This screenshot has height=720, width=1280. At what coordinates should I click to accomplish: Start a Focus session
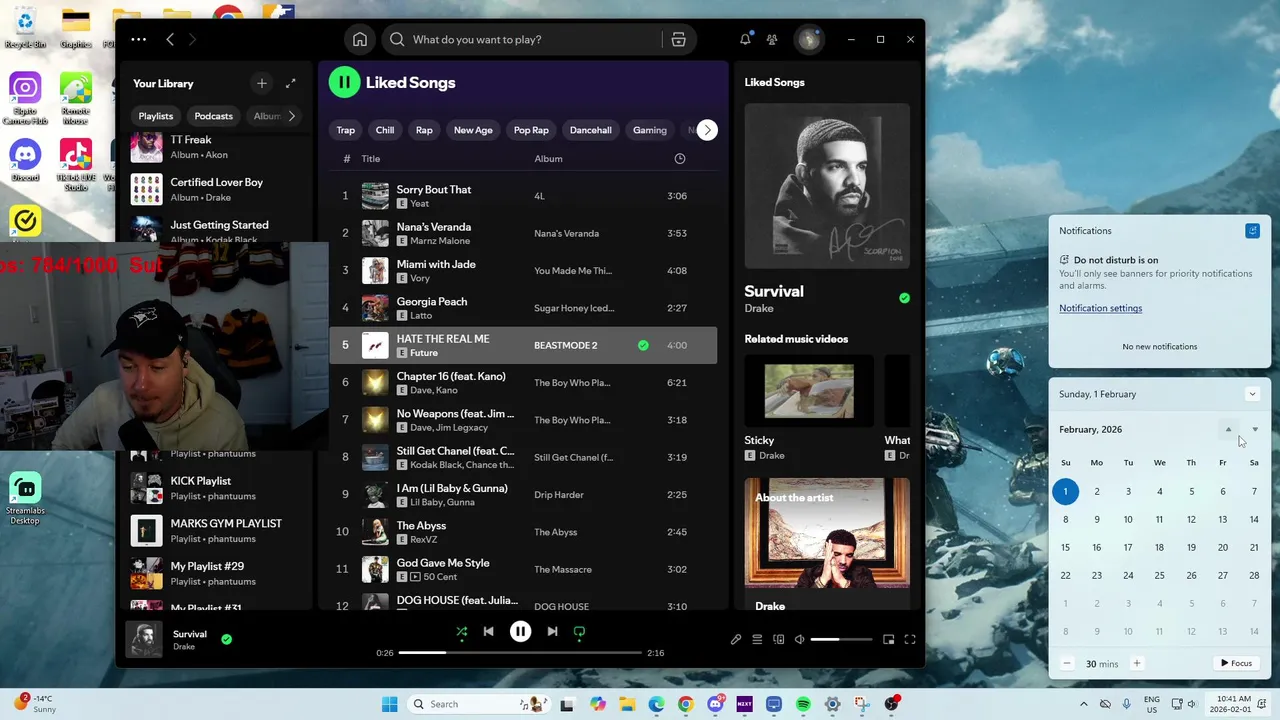[x=1236, y=663]
